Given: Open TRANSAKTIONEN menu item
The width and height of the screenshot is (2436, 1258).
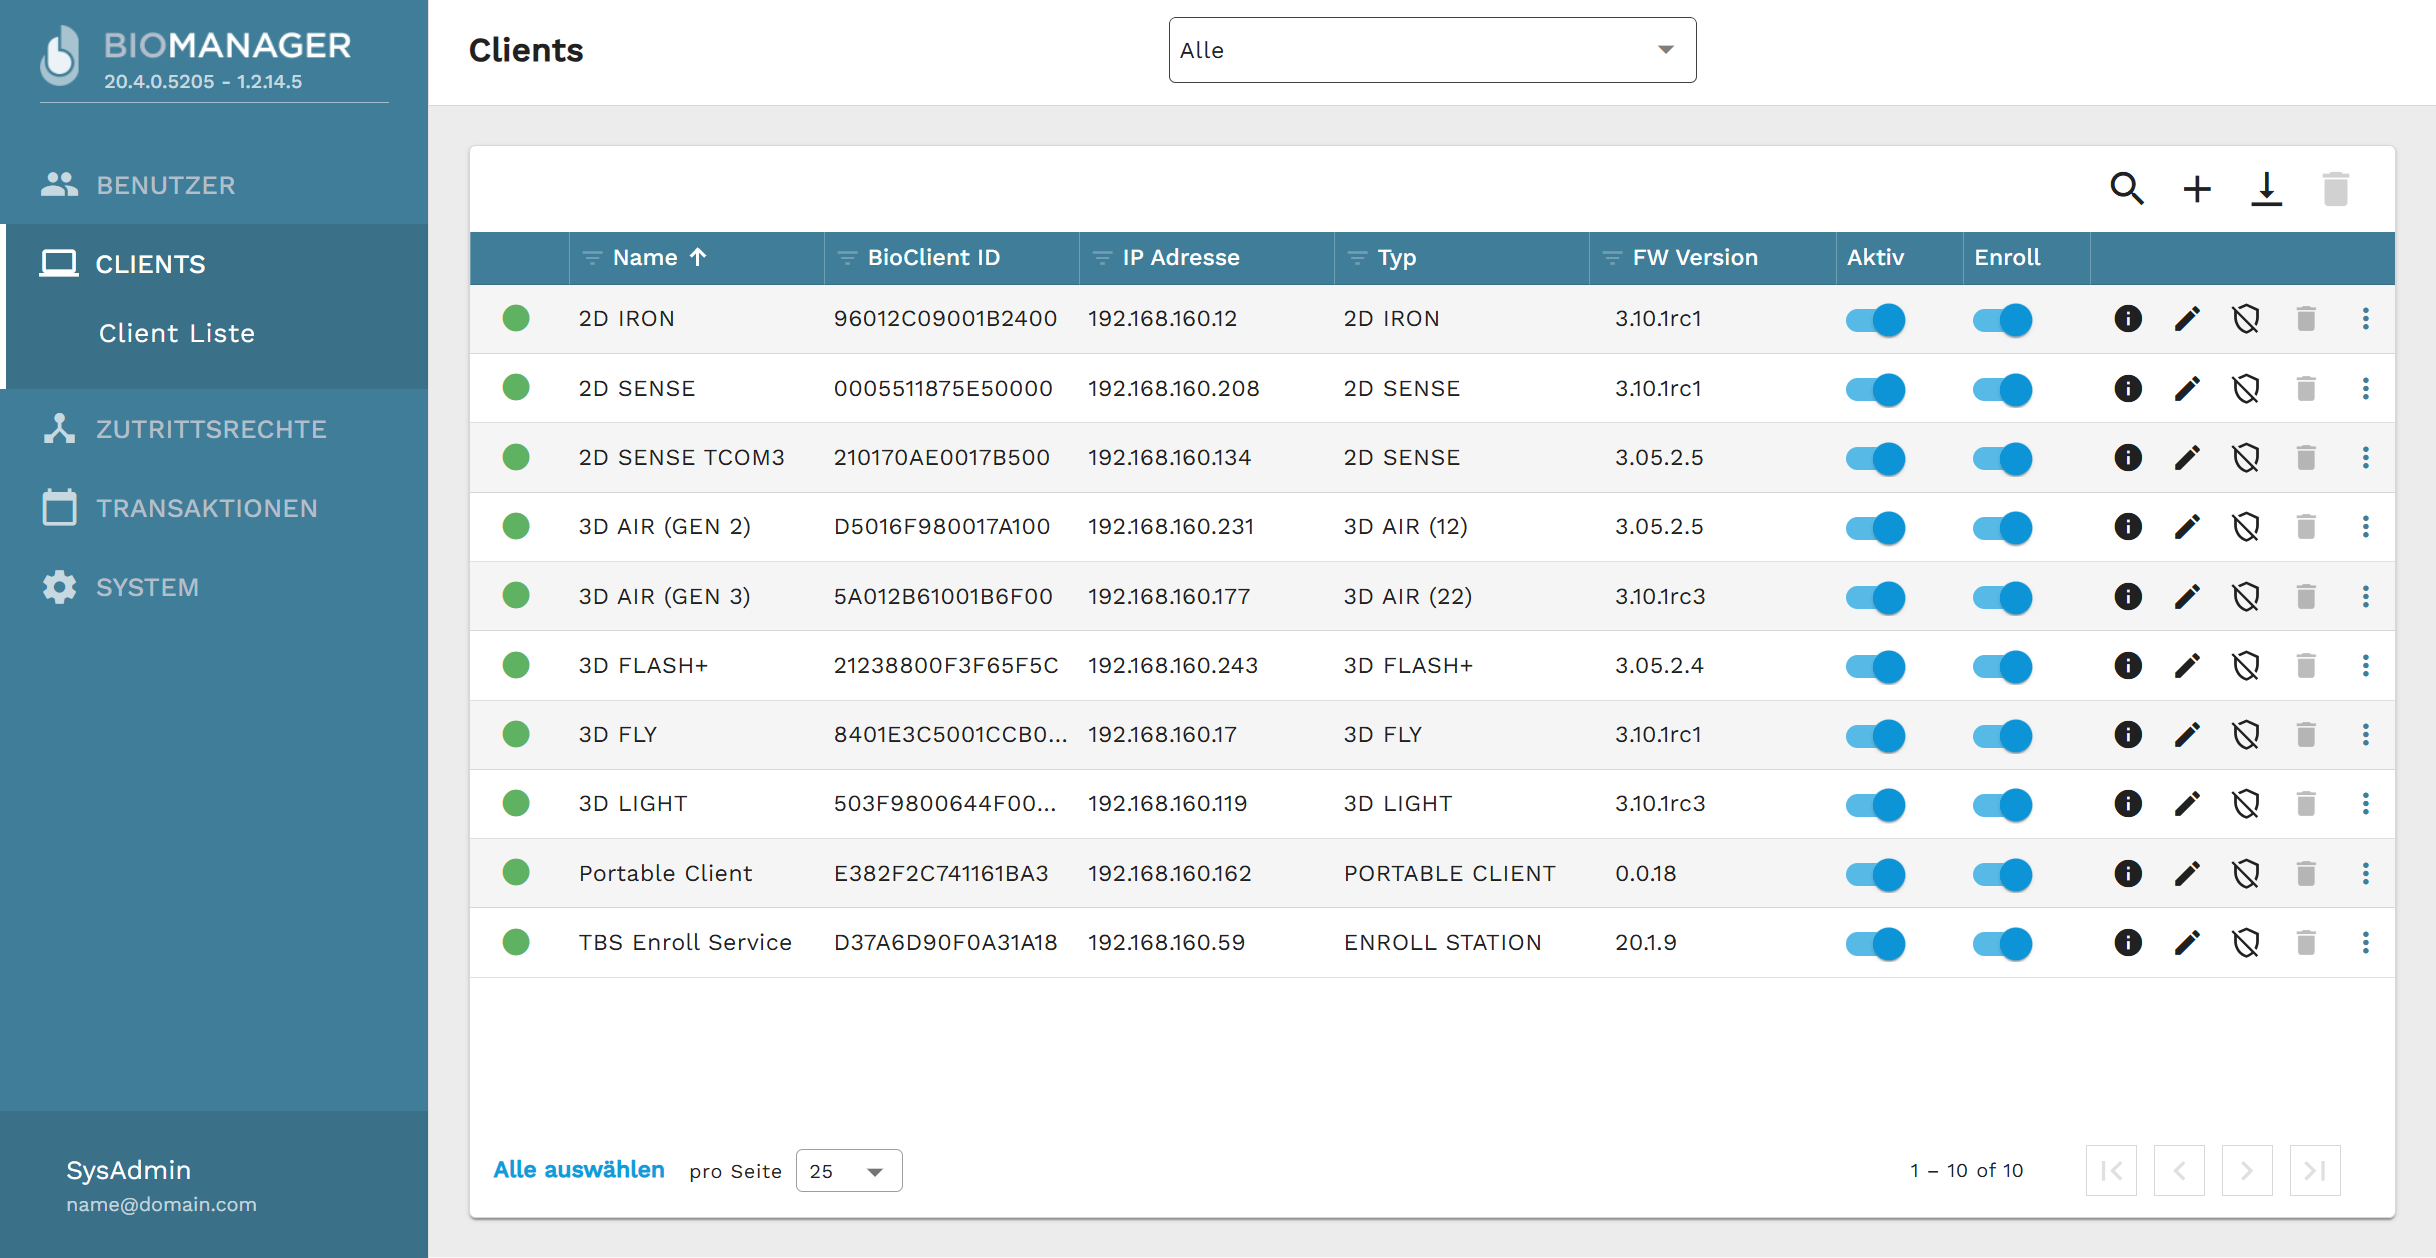Looking at the screenshot, I should click(206, 508).
